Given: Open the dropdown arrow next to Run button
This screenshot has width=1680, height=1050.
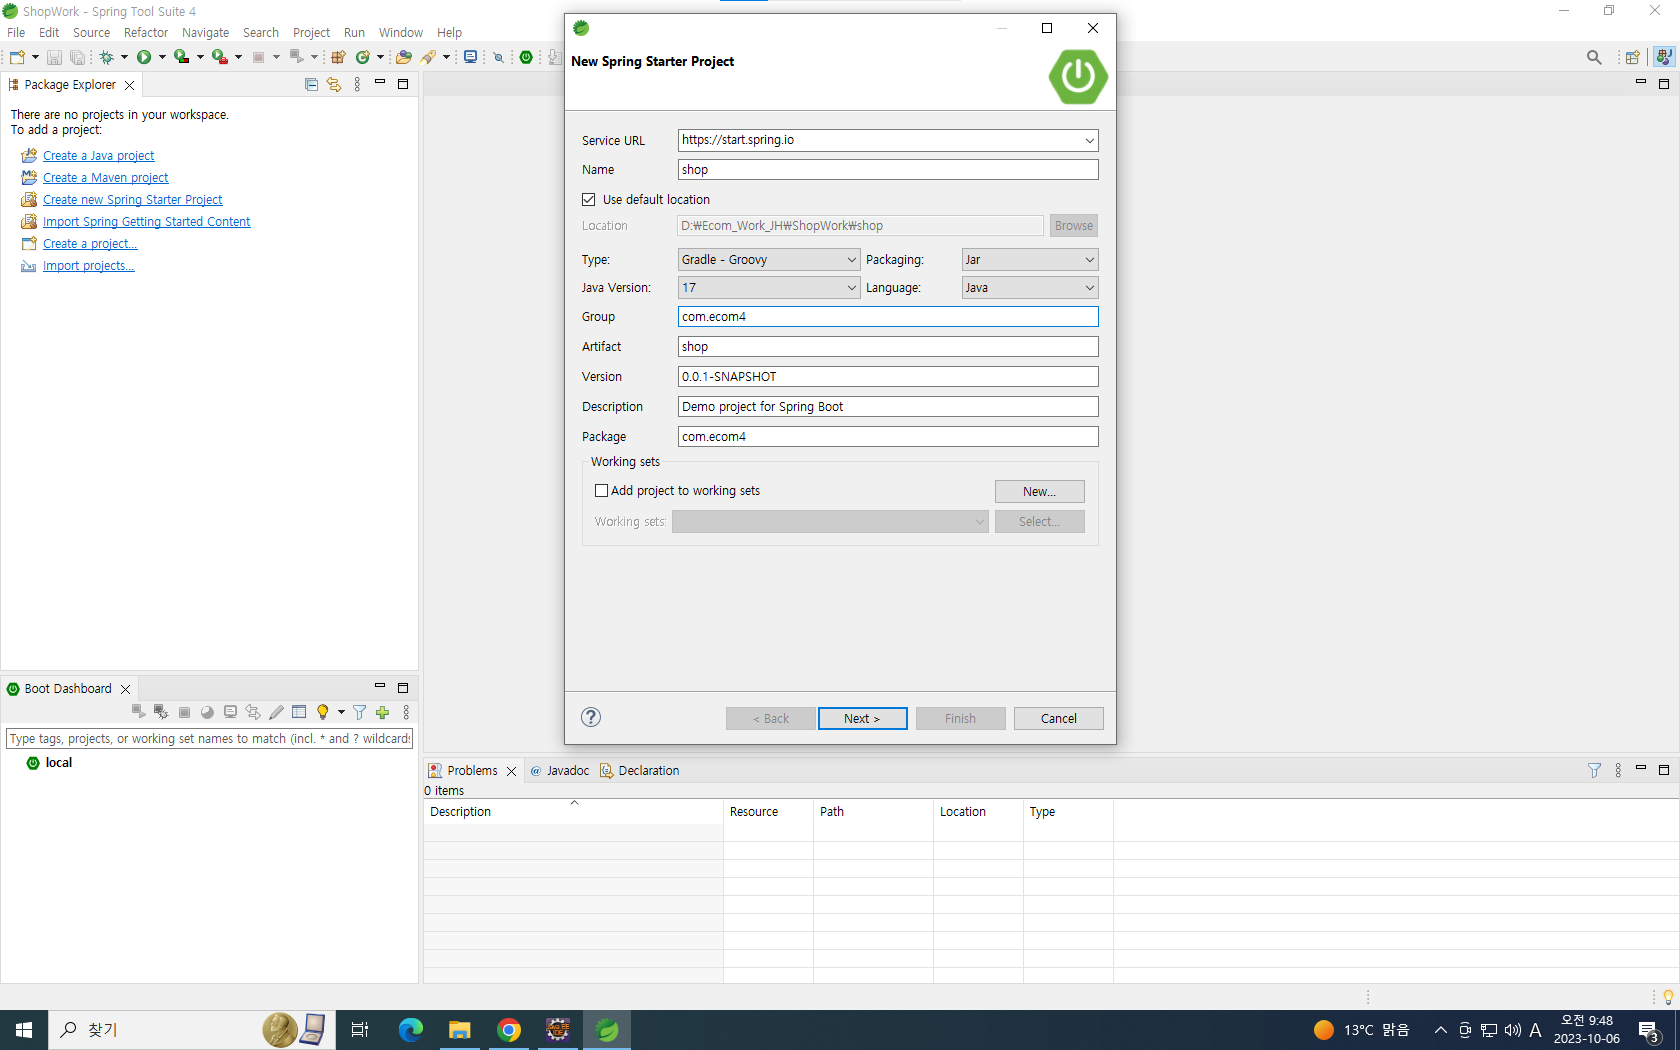Looking at the screenshot, I should coord(162,57).
